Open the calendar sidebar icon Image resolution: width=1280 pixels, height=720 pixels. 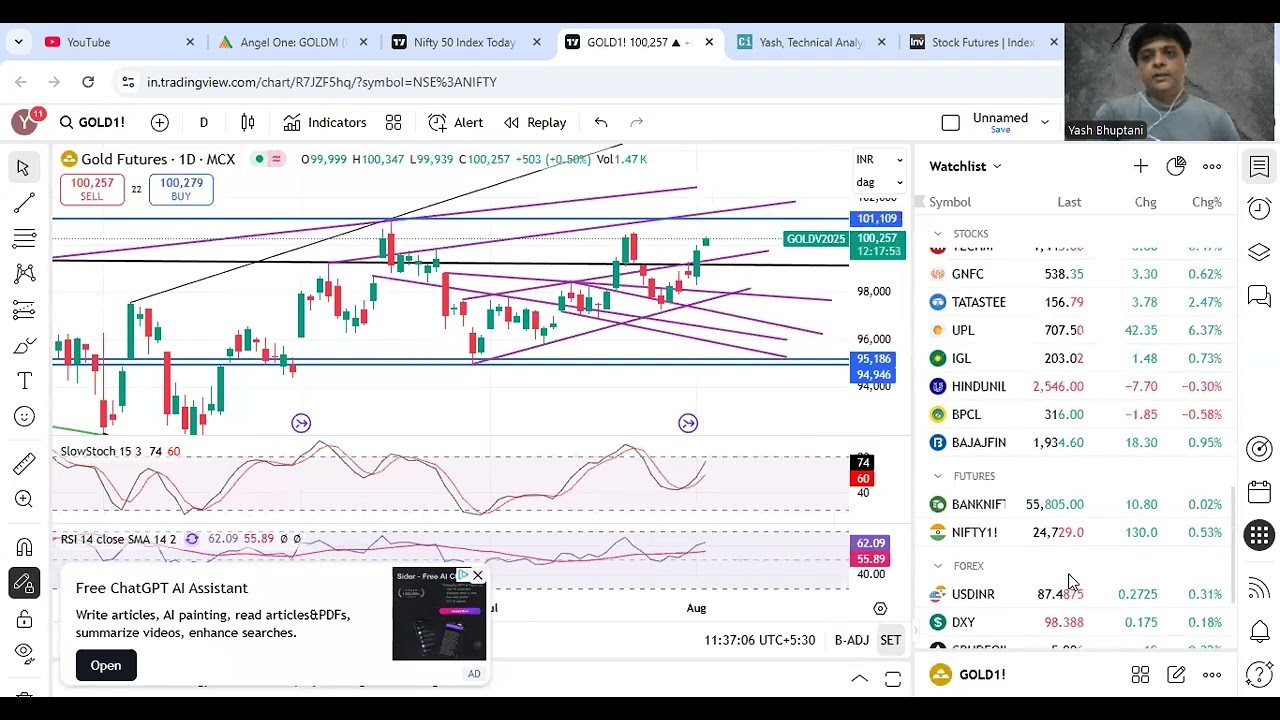pyautogui.click(x=1259, y=491)
